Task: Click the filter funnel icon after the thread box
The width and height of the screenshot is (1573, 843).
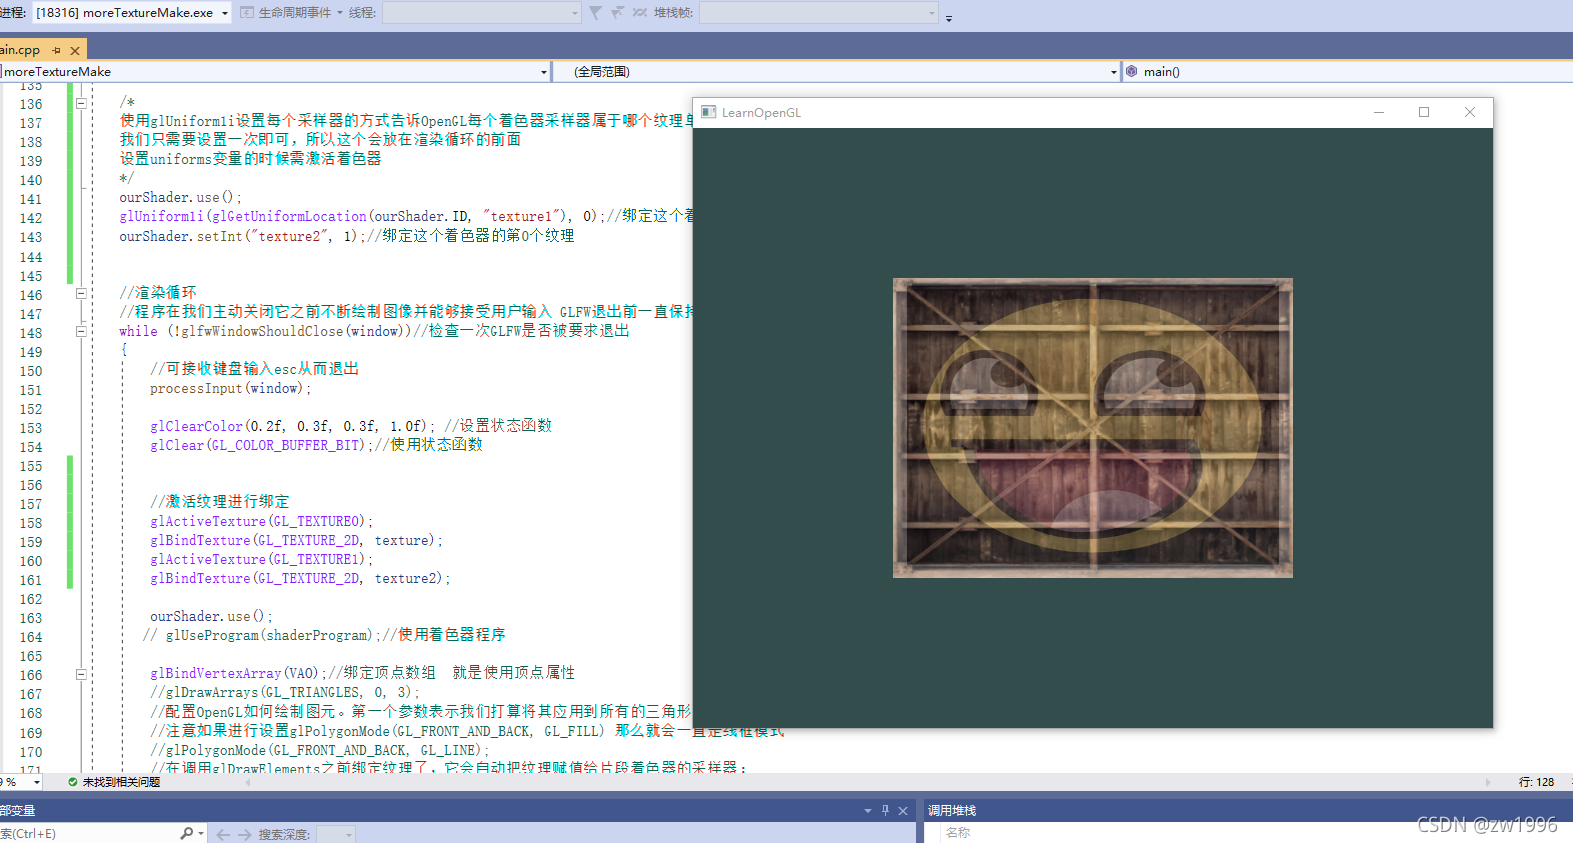Action: coord(595,13)
